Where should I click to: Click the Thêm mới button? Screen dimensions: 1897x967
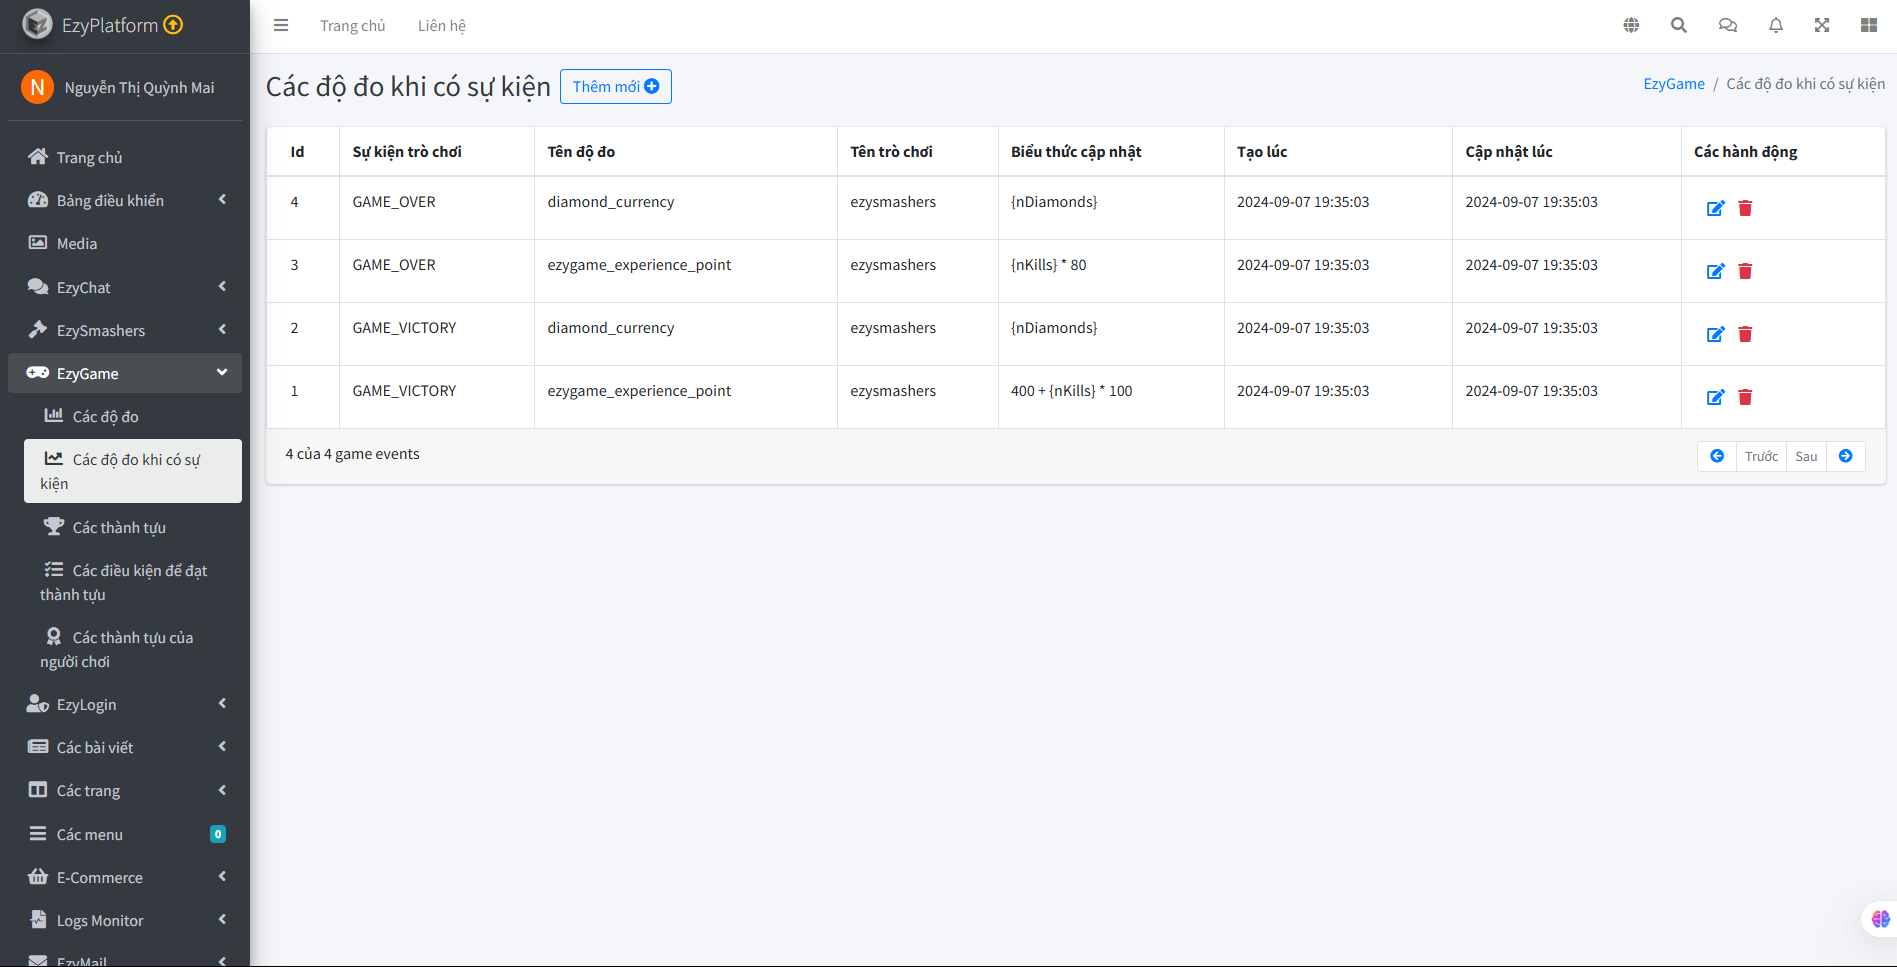pyautogui.click(x=615, y=87)
